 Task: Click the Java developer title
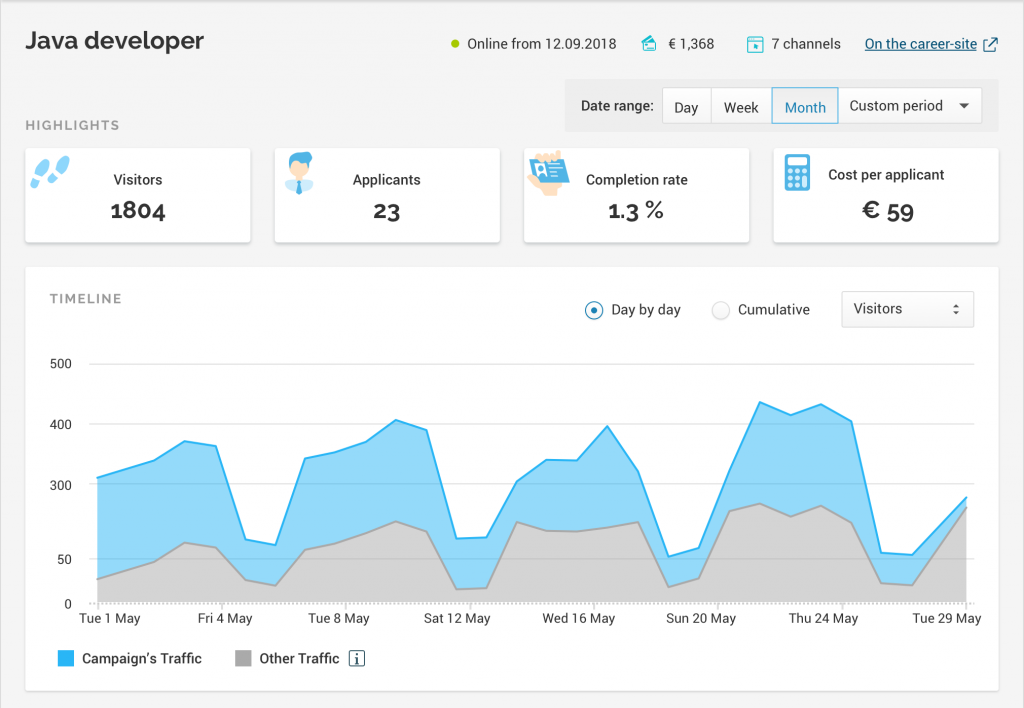click(114, 41)
